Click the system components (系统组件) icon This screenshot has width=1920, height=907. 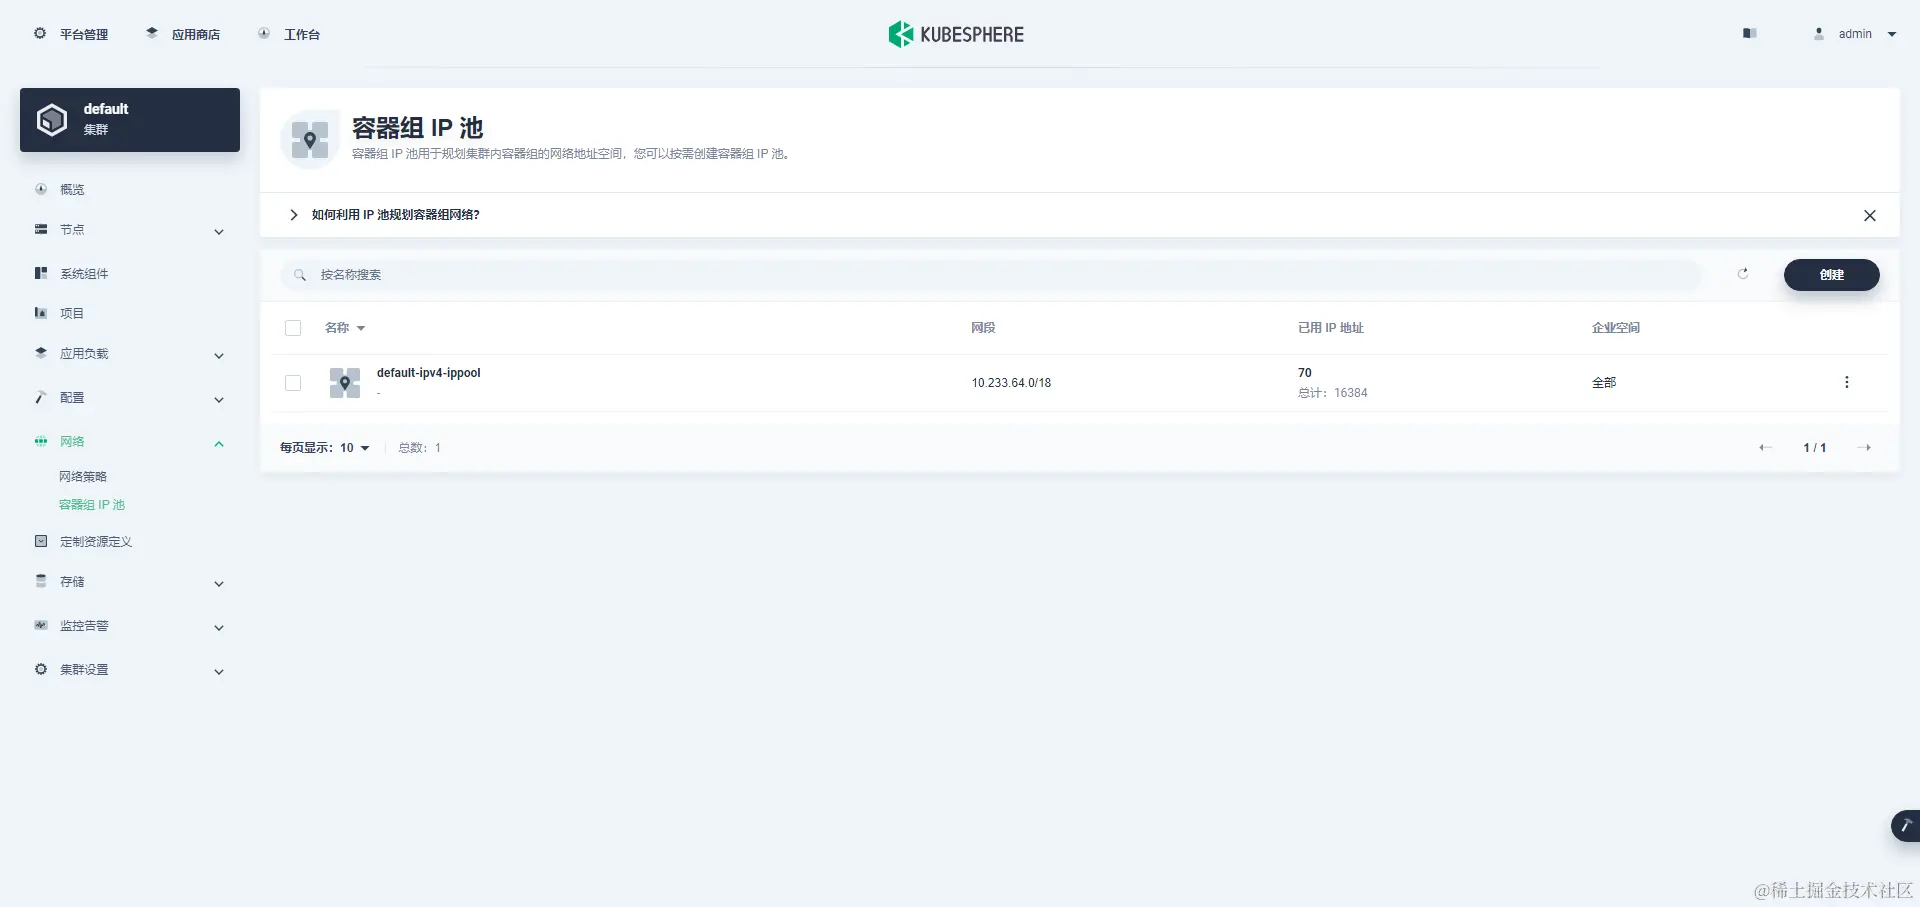point(41,273)
